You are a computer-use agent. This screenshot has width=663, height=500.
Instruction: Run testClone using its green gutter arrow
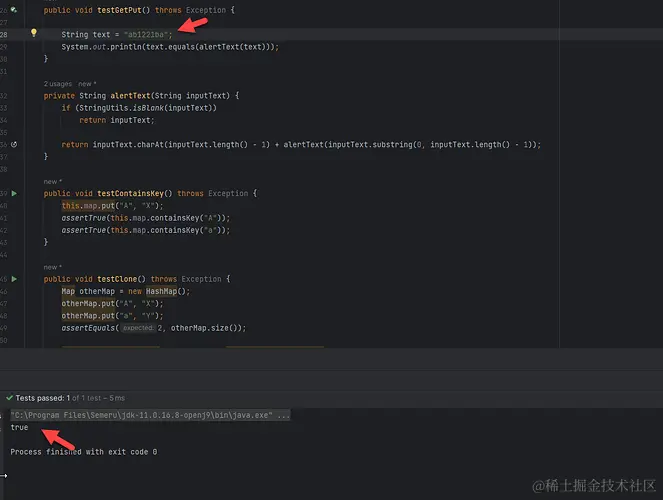14,279
